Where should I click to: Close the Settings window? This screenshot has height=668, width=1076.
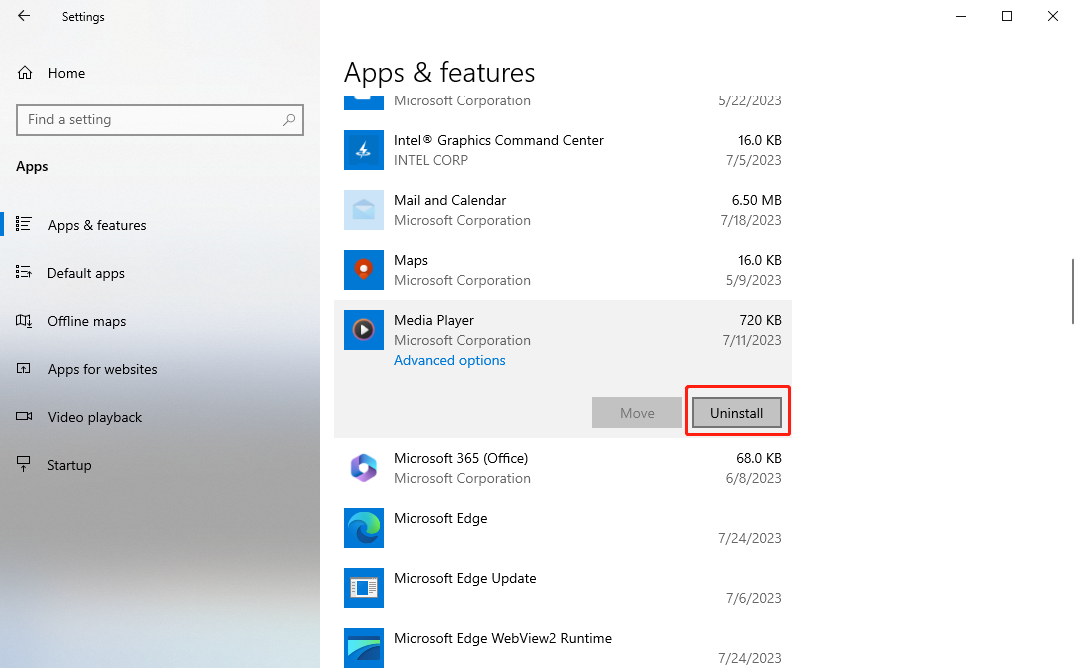[x=1053, y=16]
